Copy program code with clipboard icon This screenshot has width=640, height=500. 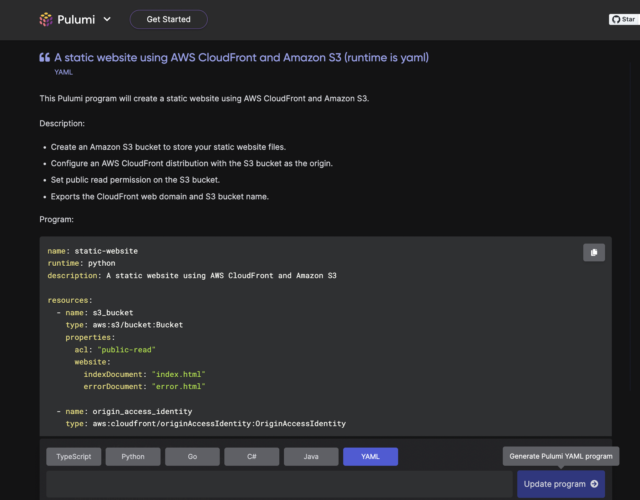(594, 252)
